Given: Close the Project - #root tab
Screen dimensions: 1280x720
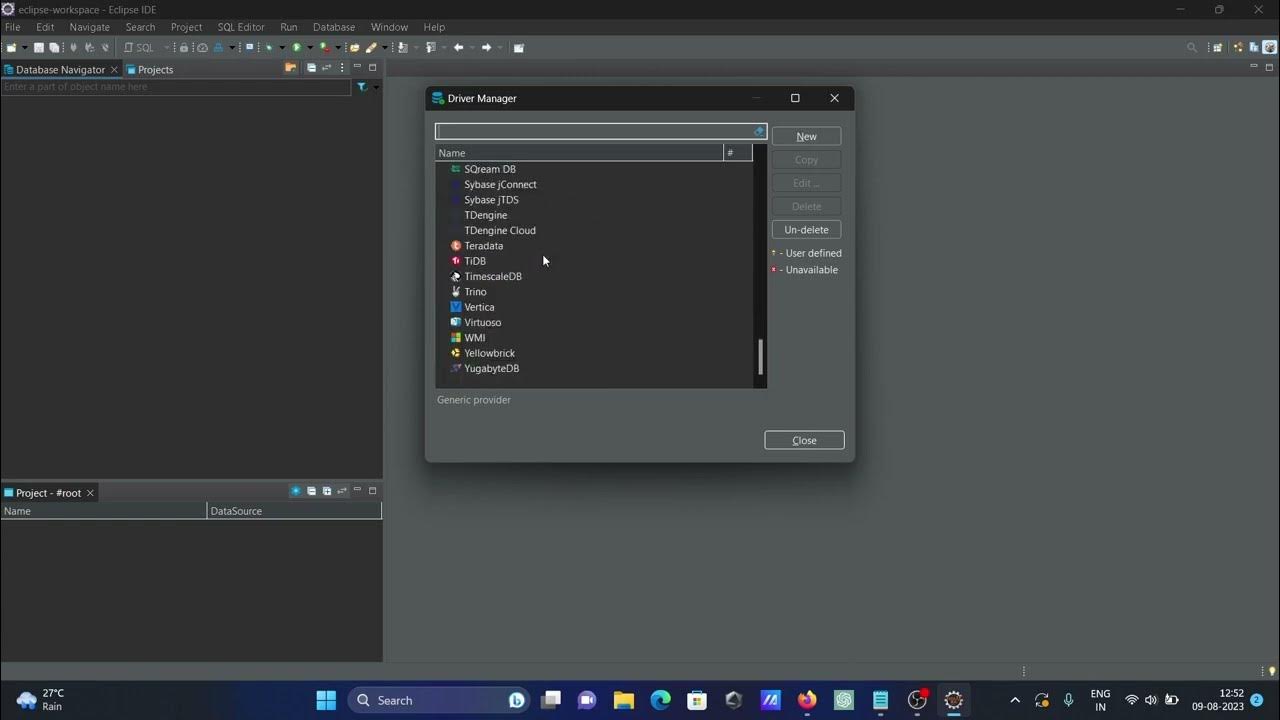Looking at the screenshot, I should point(90,493).
